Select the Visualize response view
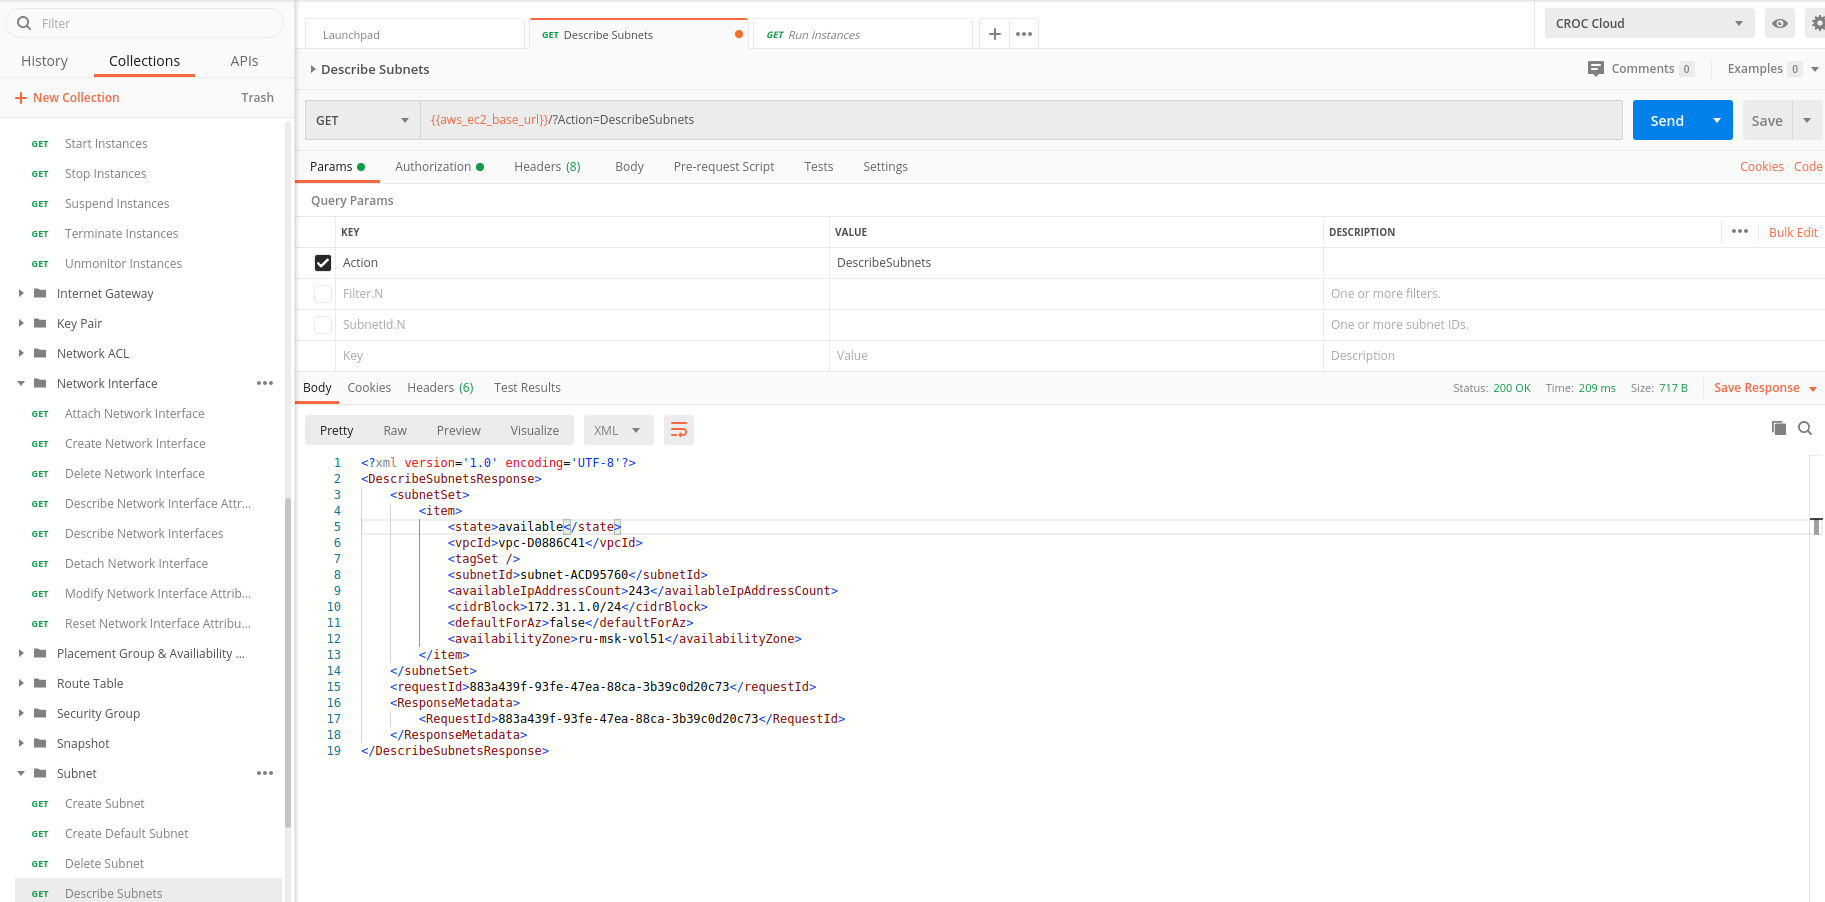1825x902 pixels. pos(534,431)
